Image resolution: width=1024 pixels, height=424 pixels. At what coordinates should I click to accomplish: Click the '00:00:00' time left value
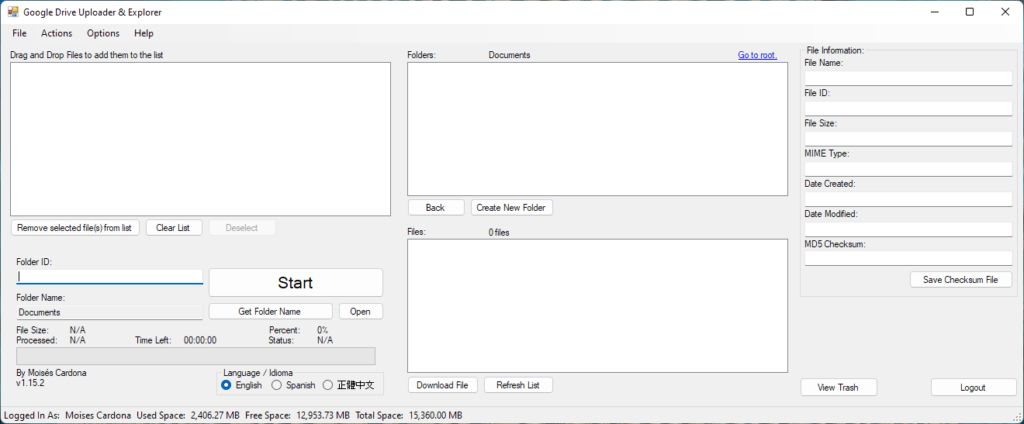coord(200,340)
